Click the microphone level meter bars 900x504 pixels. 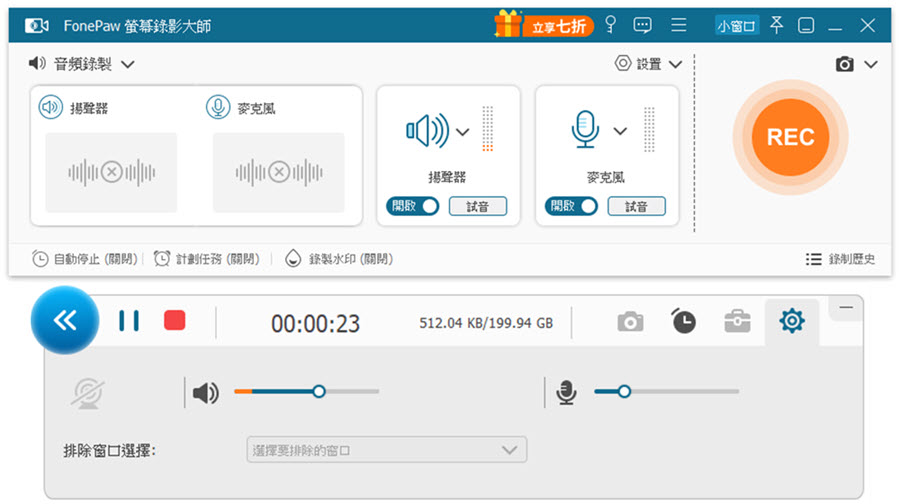(x=649, y=129)
